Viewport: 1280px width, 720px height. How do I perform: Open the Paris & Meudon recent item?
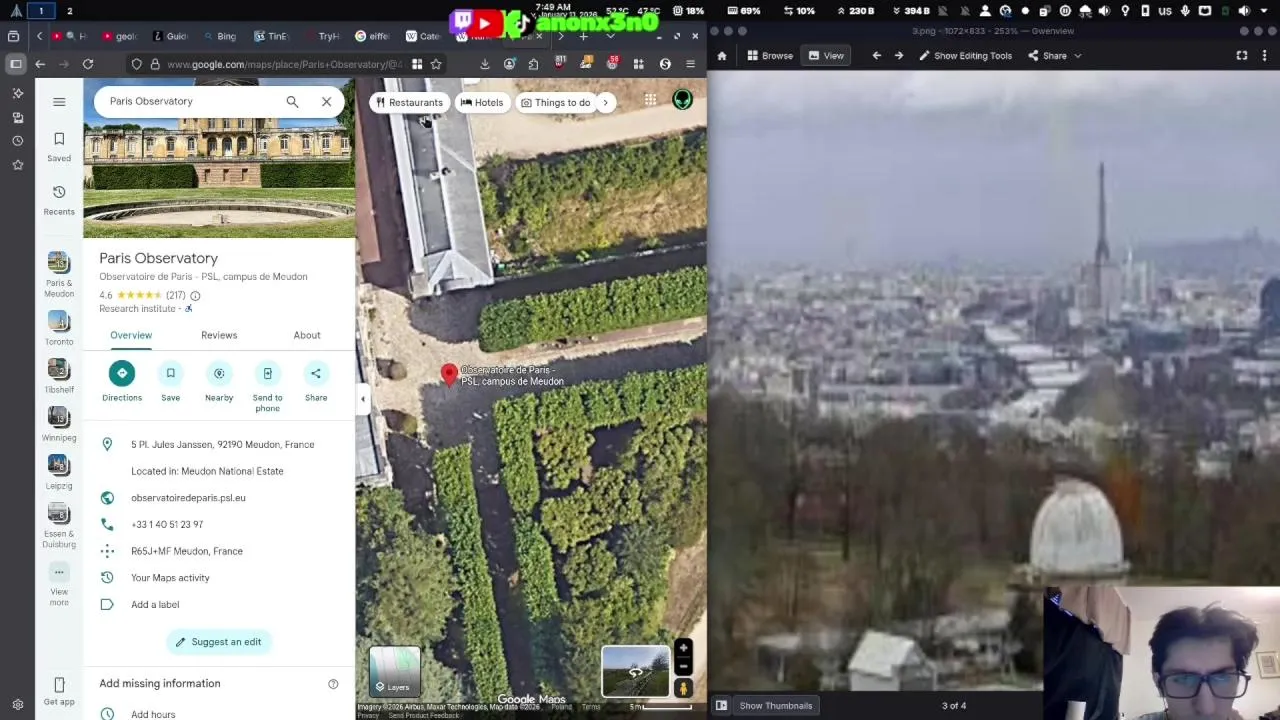(x=59, y=275)
